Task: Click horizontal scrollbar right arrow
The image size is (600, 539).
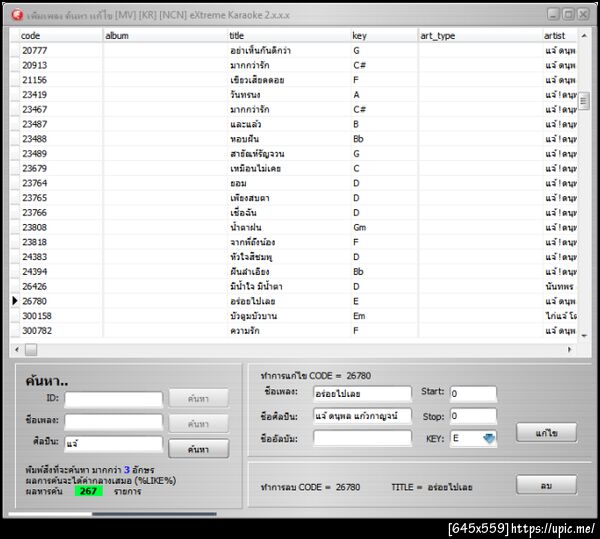Action: tap(569, 349)
